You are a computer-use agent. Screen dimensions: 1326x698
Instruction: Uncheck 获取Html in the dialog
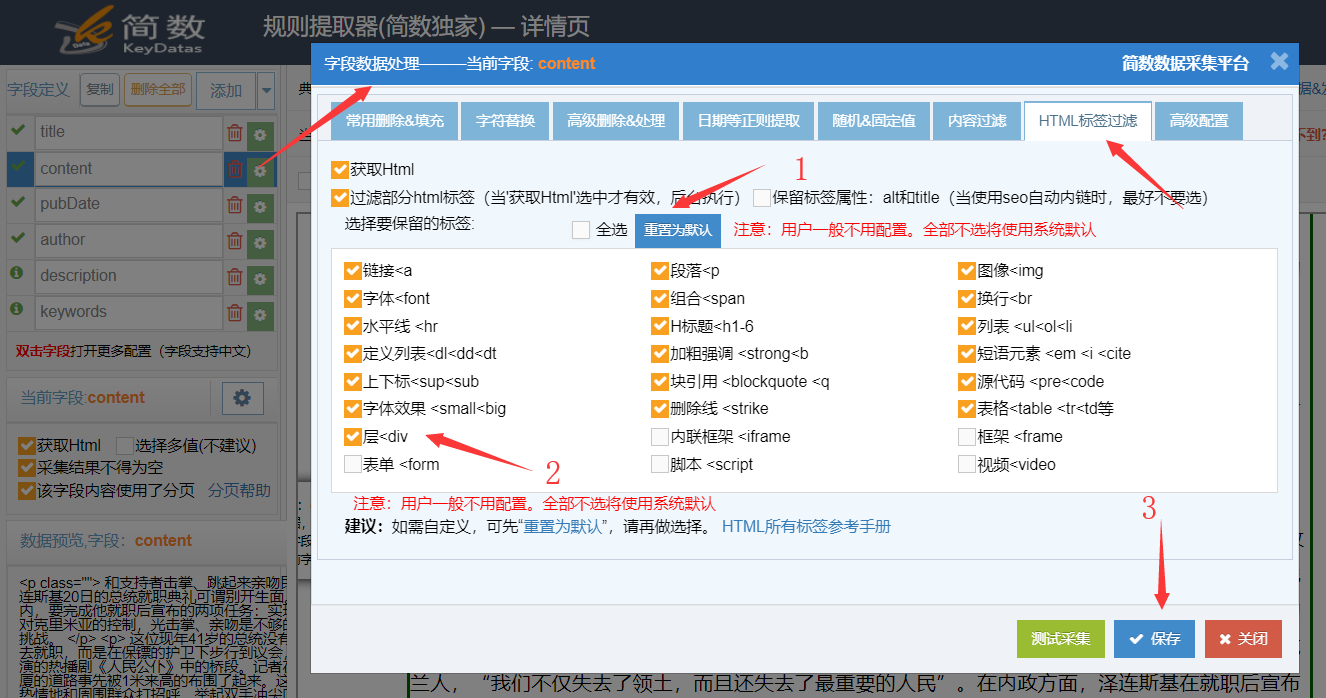point(340,170)
